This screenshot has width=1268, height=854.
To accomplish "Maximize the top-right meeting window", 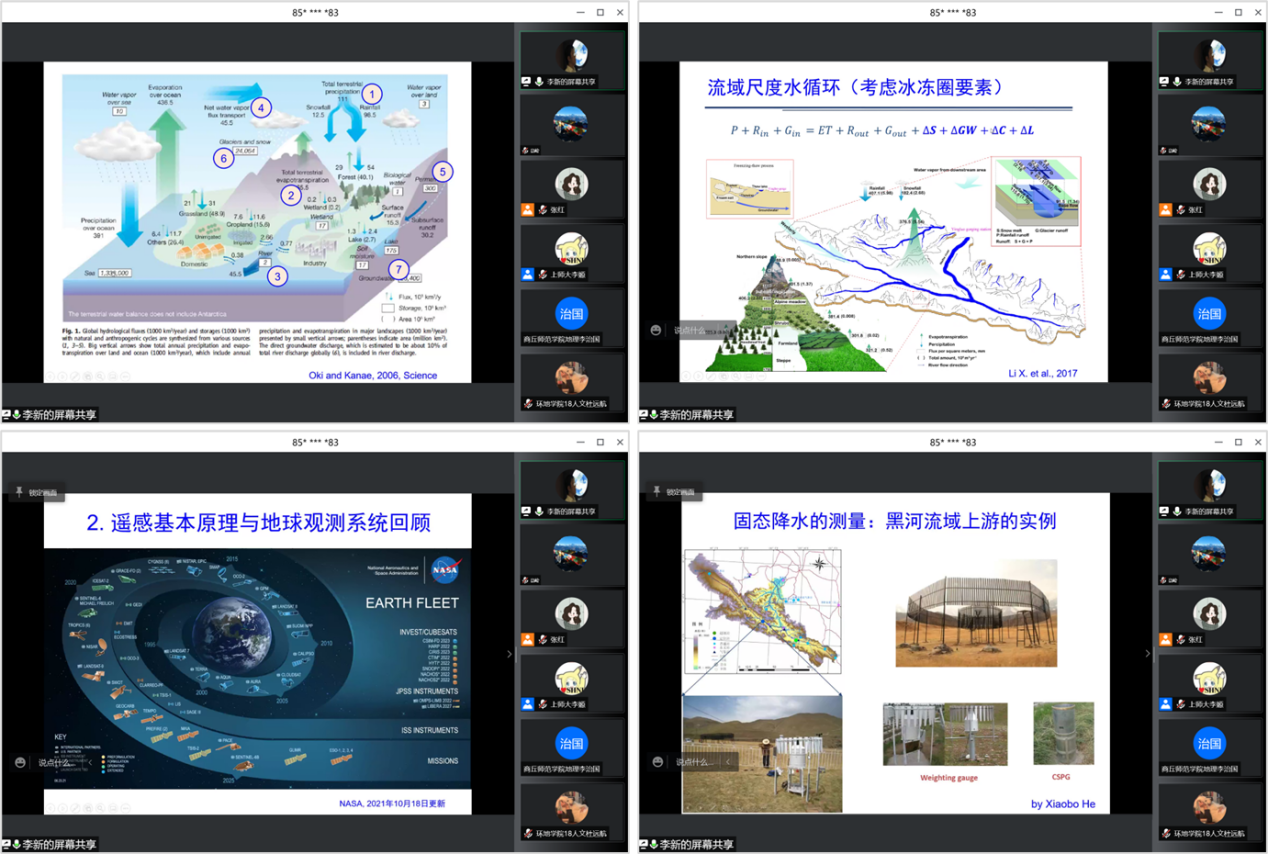I will [1238, 13].
